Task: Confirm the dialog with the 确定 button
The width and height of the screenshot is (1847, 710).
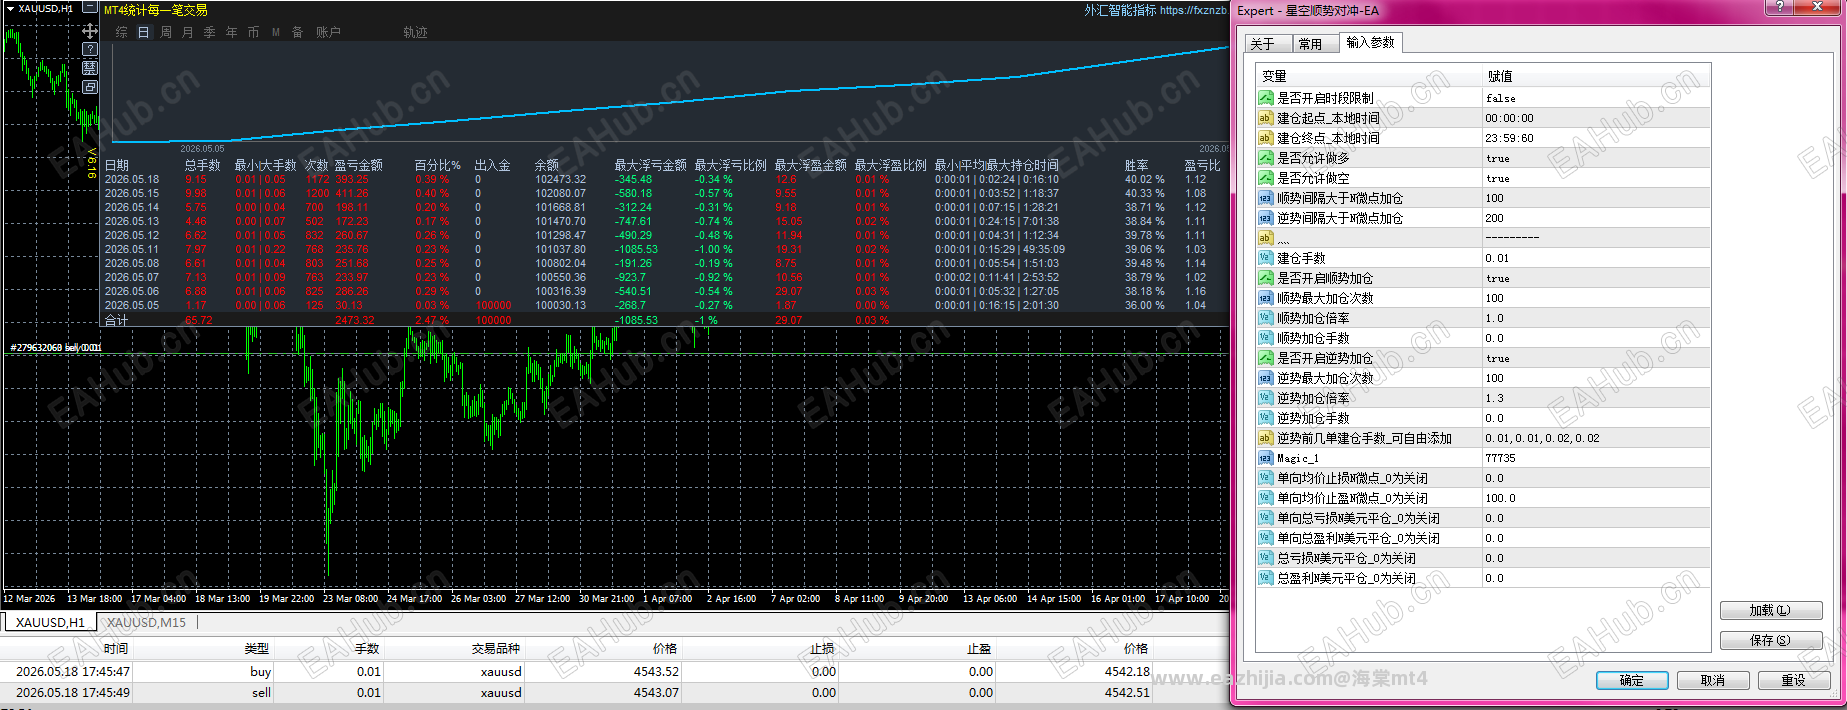Action: [1632, 680]
